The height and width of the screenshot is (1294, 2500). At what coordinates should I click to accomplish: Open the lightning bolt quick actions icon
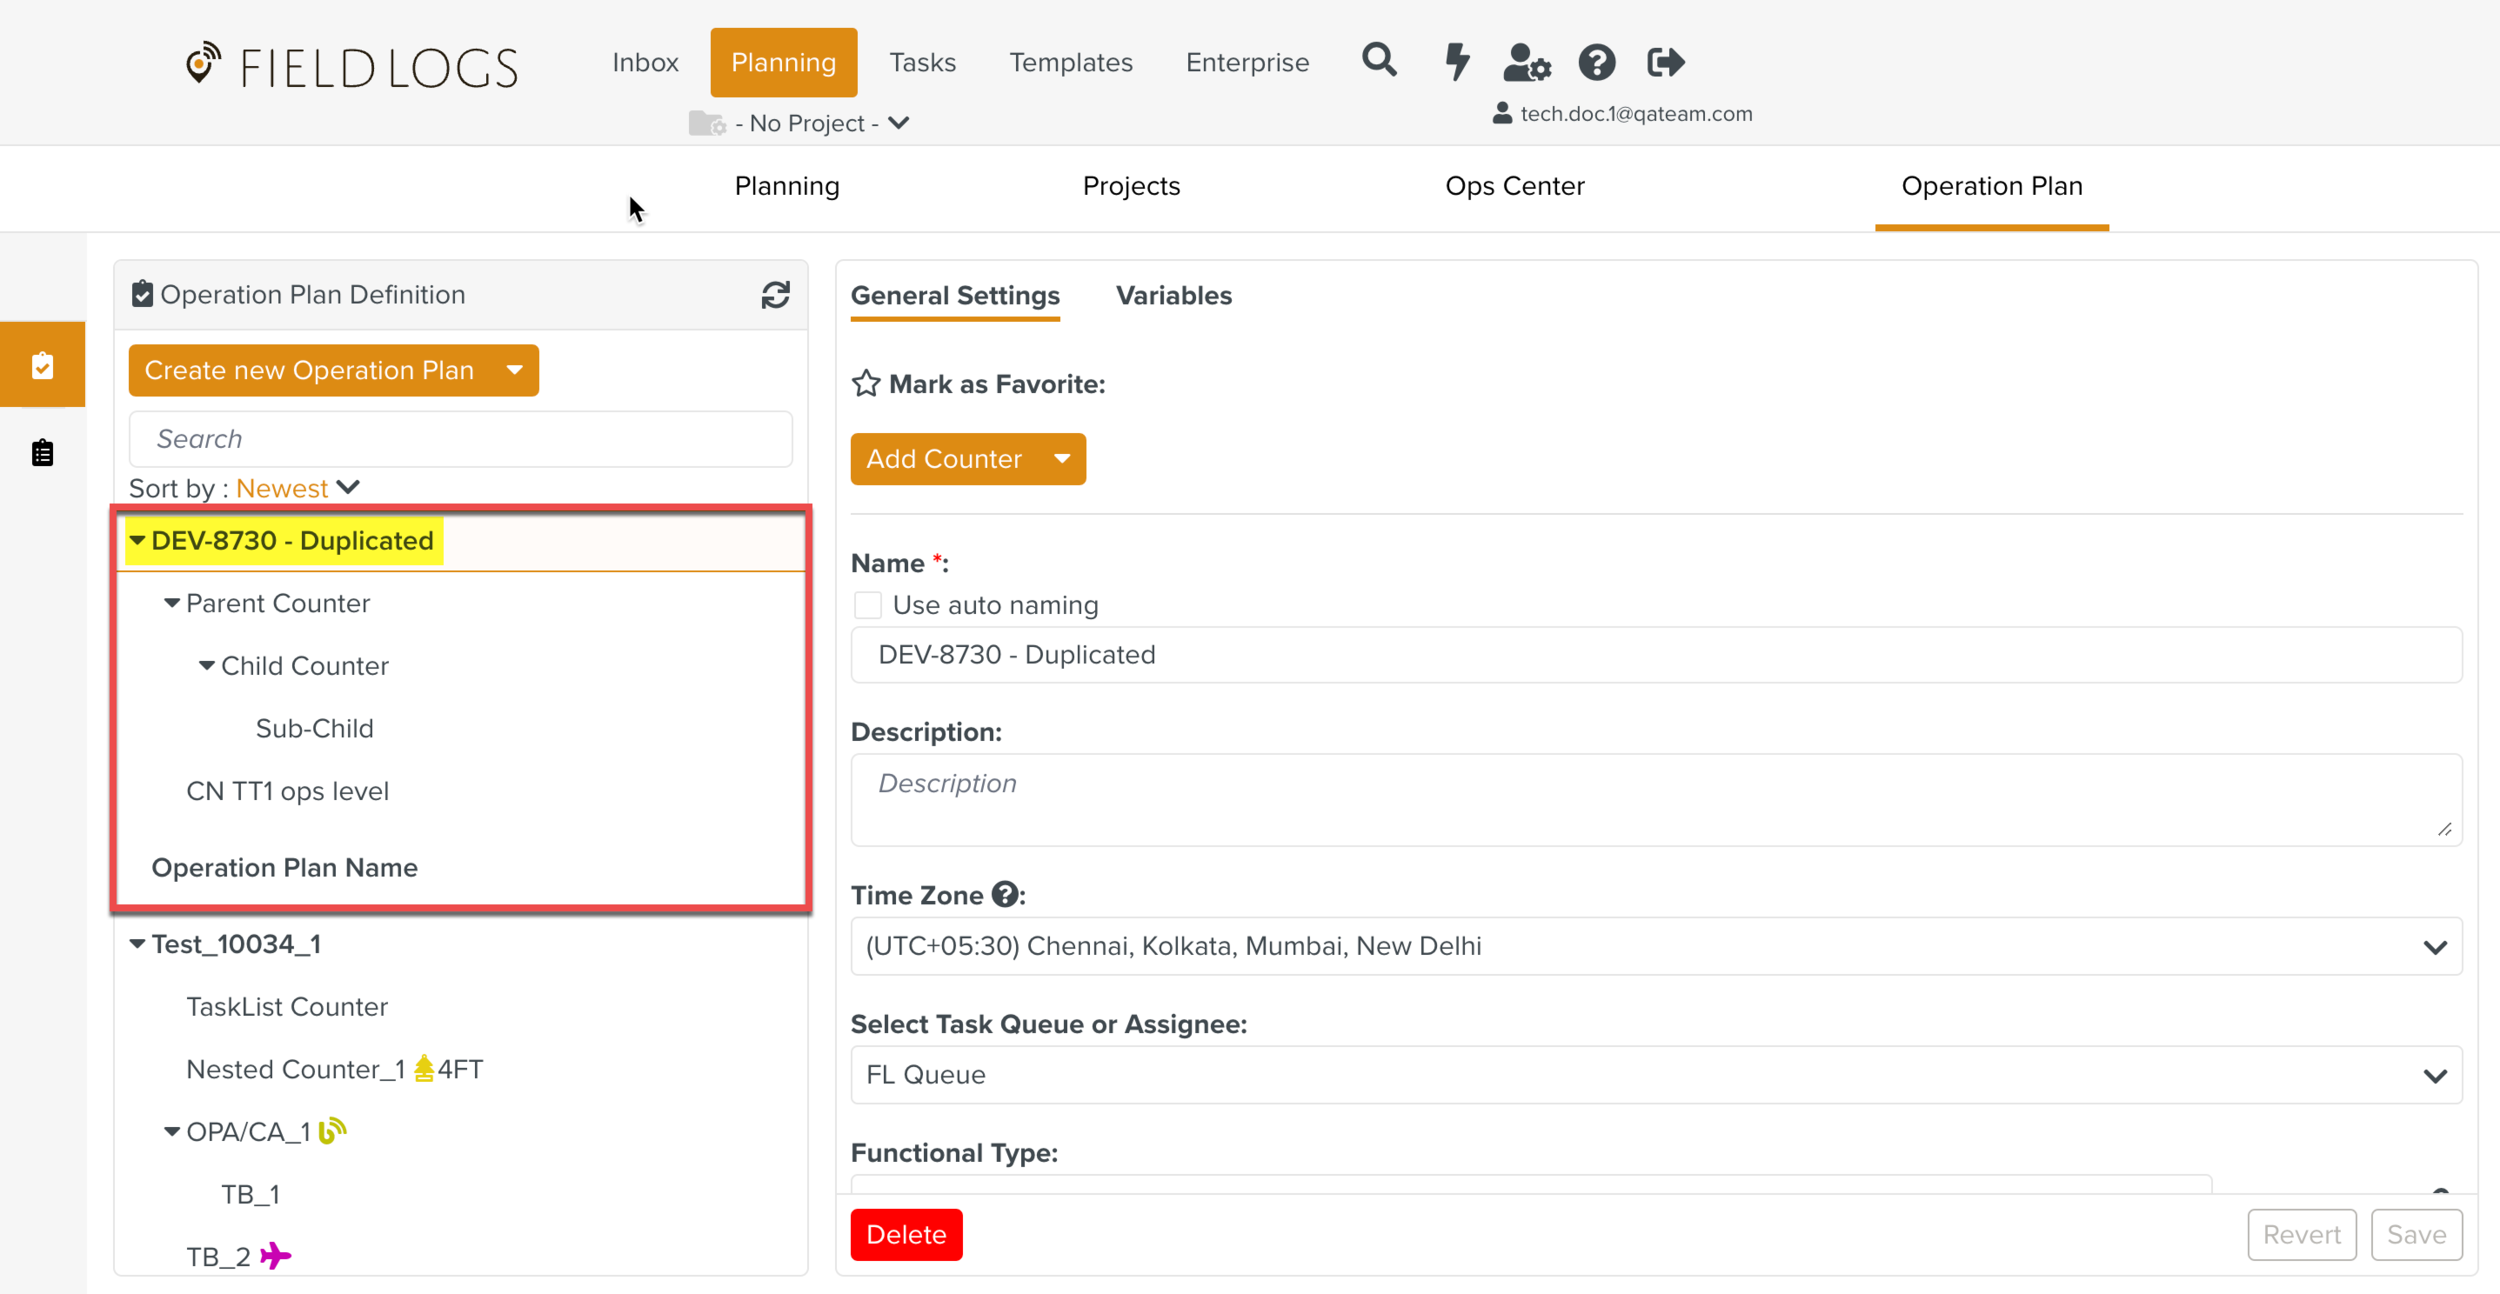pyautogui.click(x=1457, y=62)
